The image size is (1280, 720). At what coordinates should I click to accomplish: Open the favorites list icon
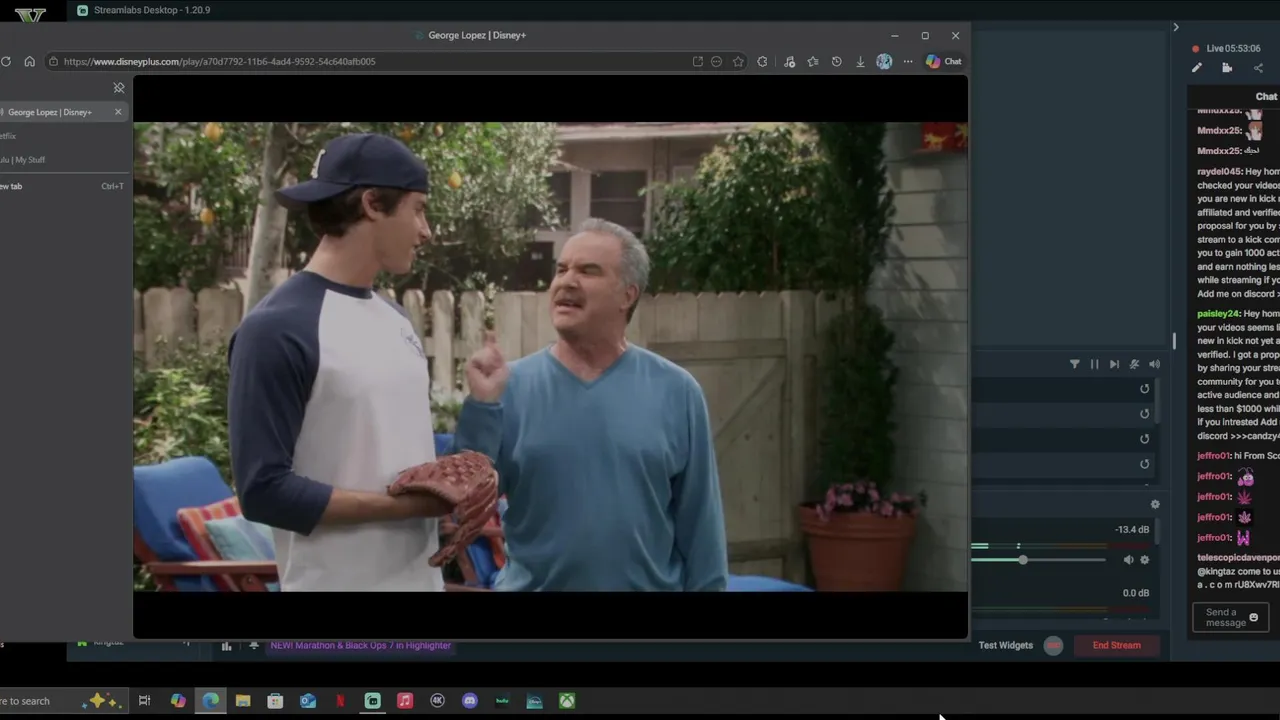813,61
